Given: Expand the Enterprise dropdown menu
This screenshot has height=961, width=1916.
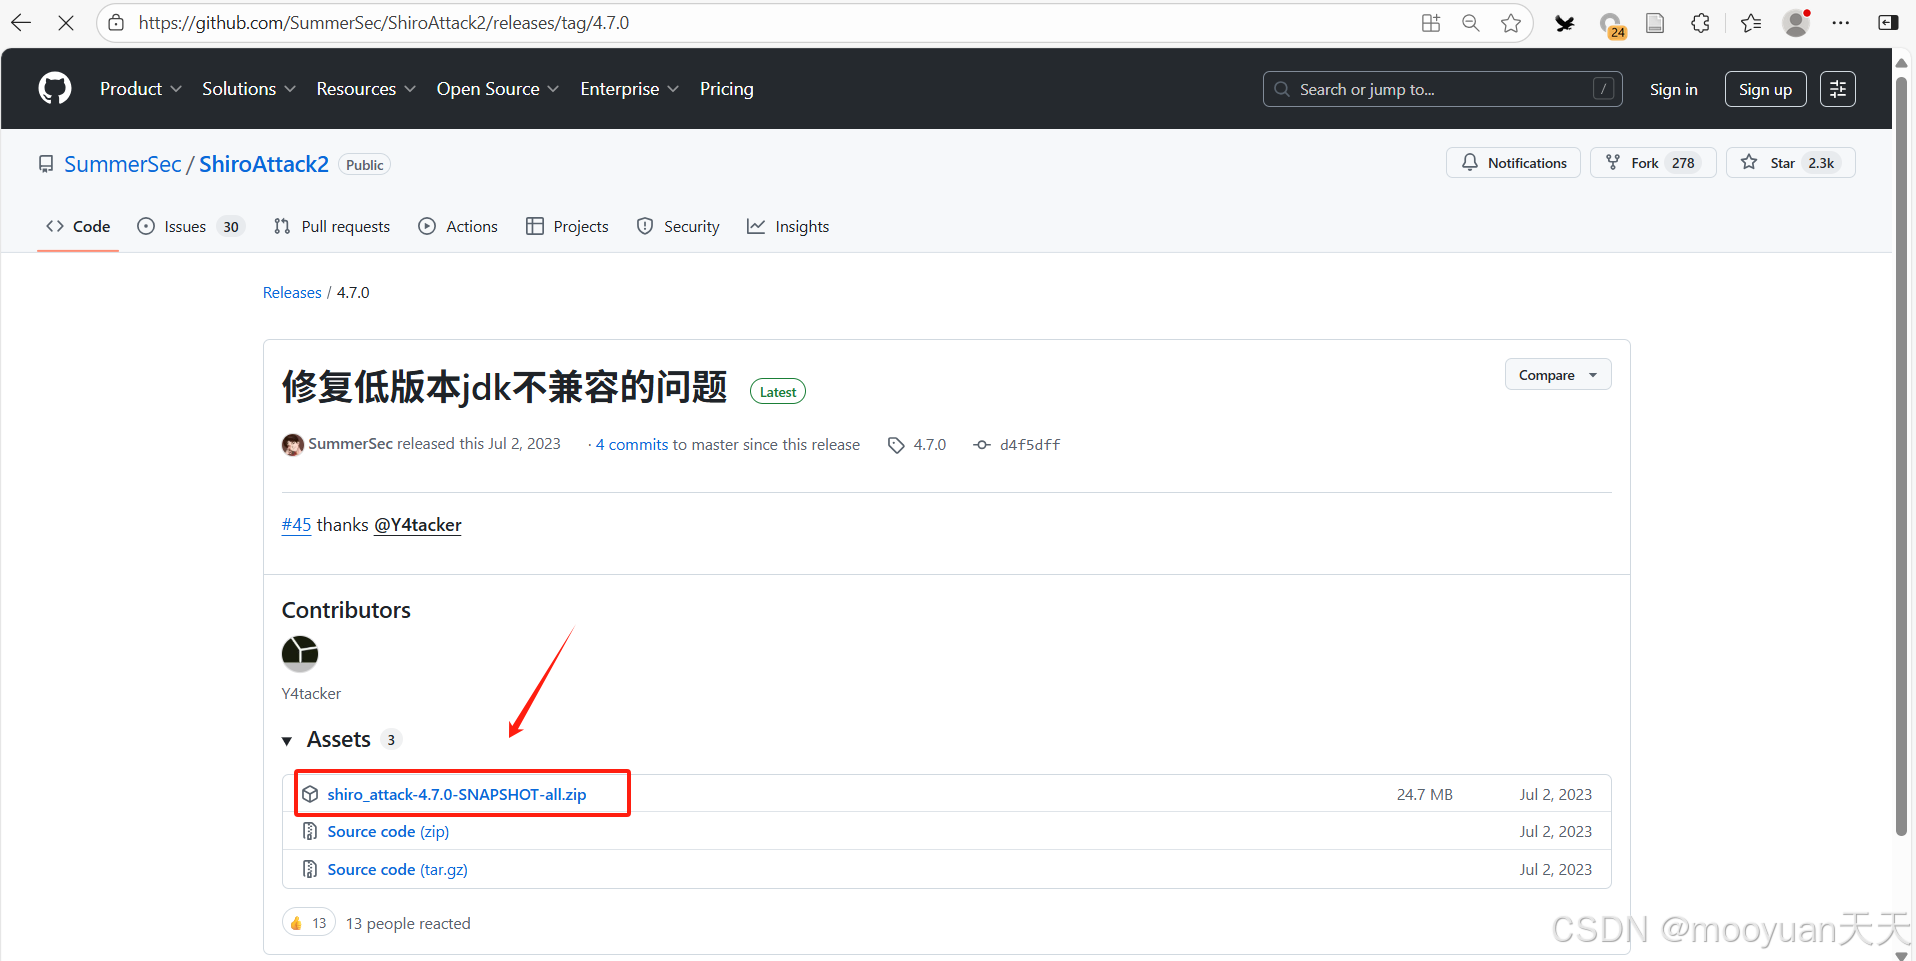Looking at the screenshot, I should (x=630, y=89).
